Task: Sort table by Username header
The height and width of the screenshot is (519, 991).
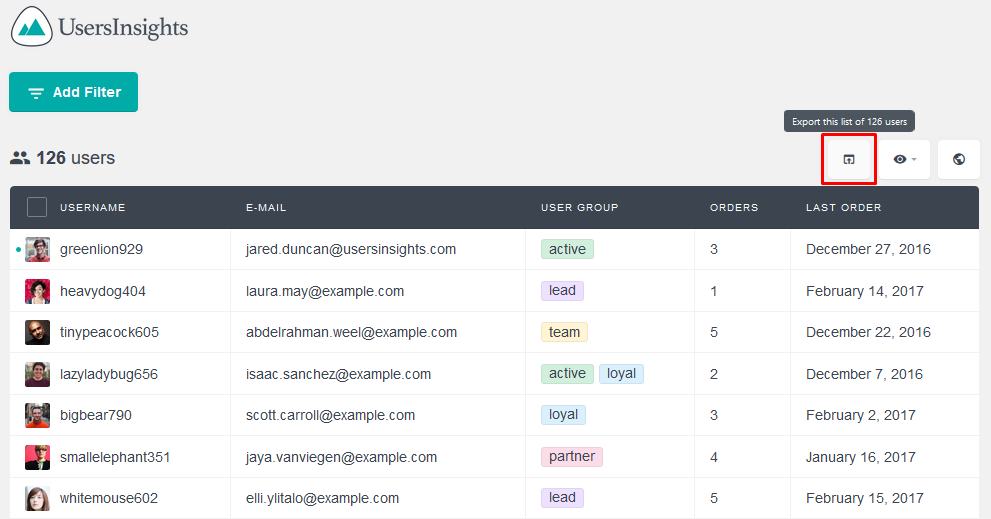Action: pyautogui.click(x=92, y=207)
